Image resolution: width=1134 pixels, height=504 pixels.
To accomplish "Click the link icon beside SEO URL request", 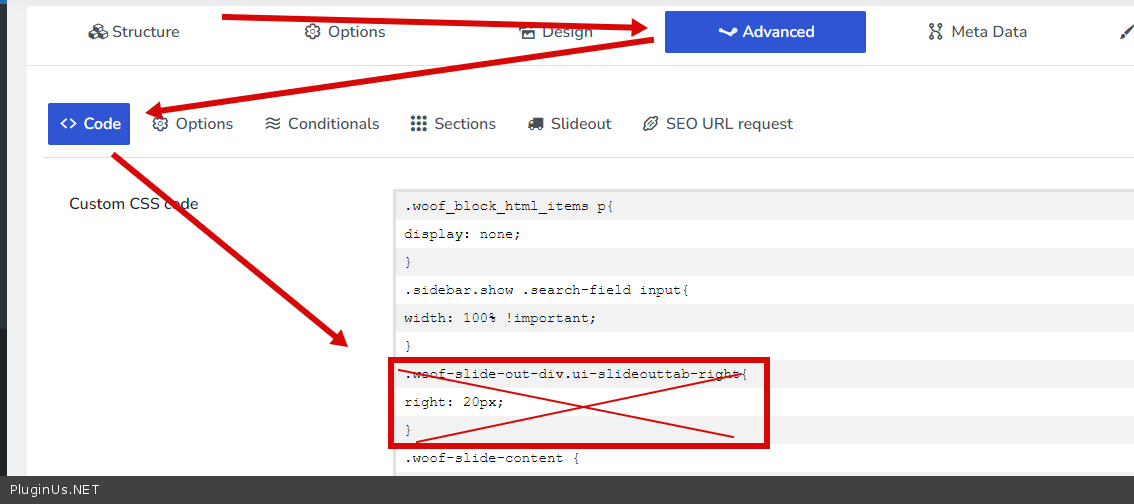I will point(650,124).
